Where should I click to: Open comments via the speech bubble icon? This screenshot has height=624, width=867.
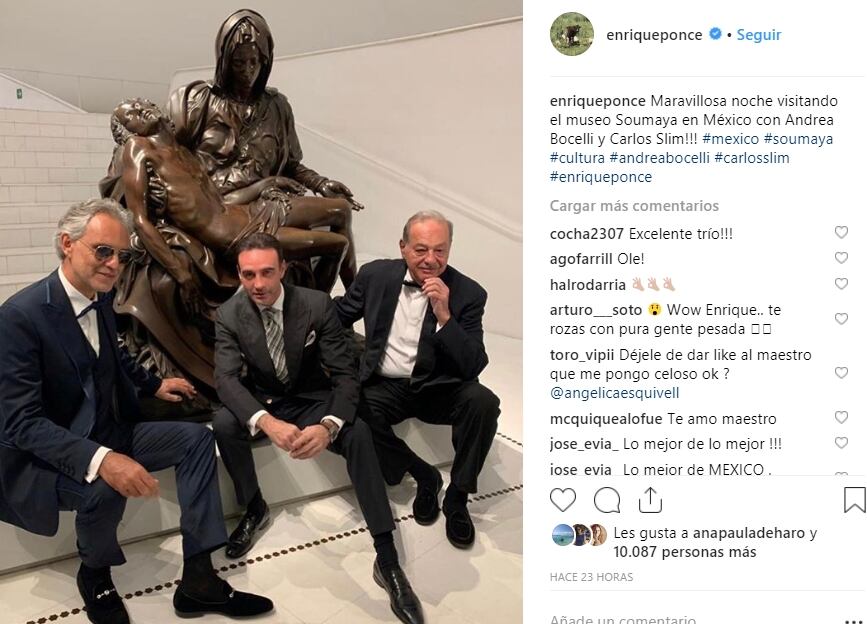[607, 501]
